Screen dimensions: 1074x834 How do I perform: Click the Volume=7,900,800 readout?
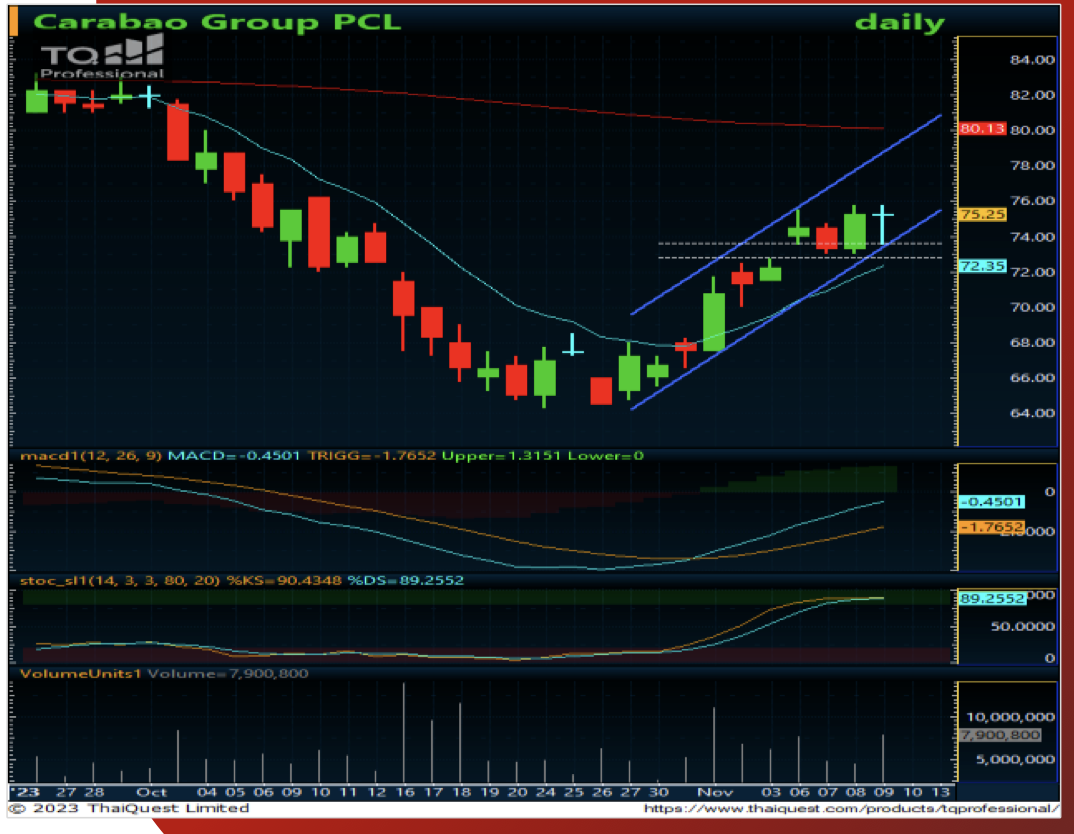(228, 674)
